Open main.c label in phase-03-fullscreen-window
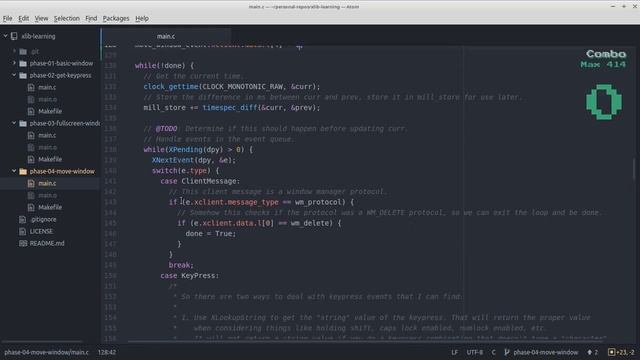 (x=47, y=135)
